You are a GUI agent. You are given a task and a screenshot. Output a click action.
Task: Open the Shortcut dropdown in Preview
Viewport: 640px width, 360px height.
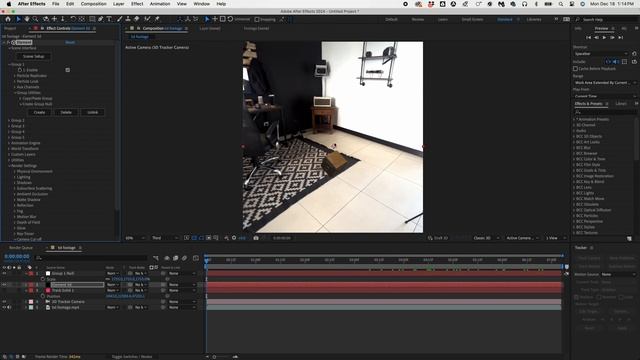pos(601,53)
